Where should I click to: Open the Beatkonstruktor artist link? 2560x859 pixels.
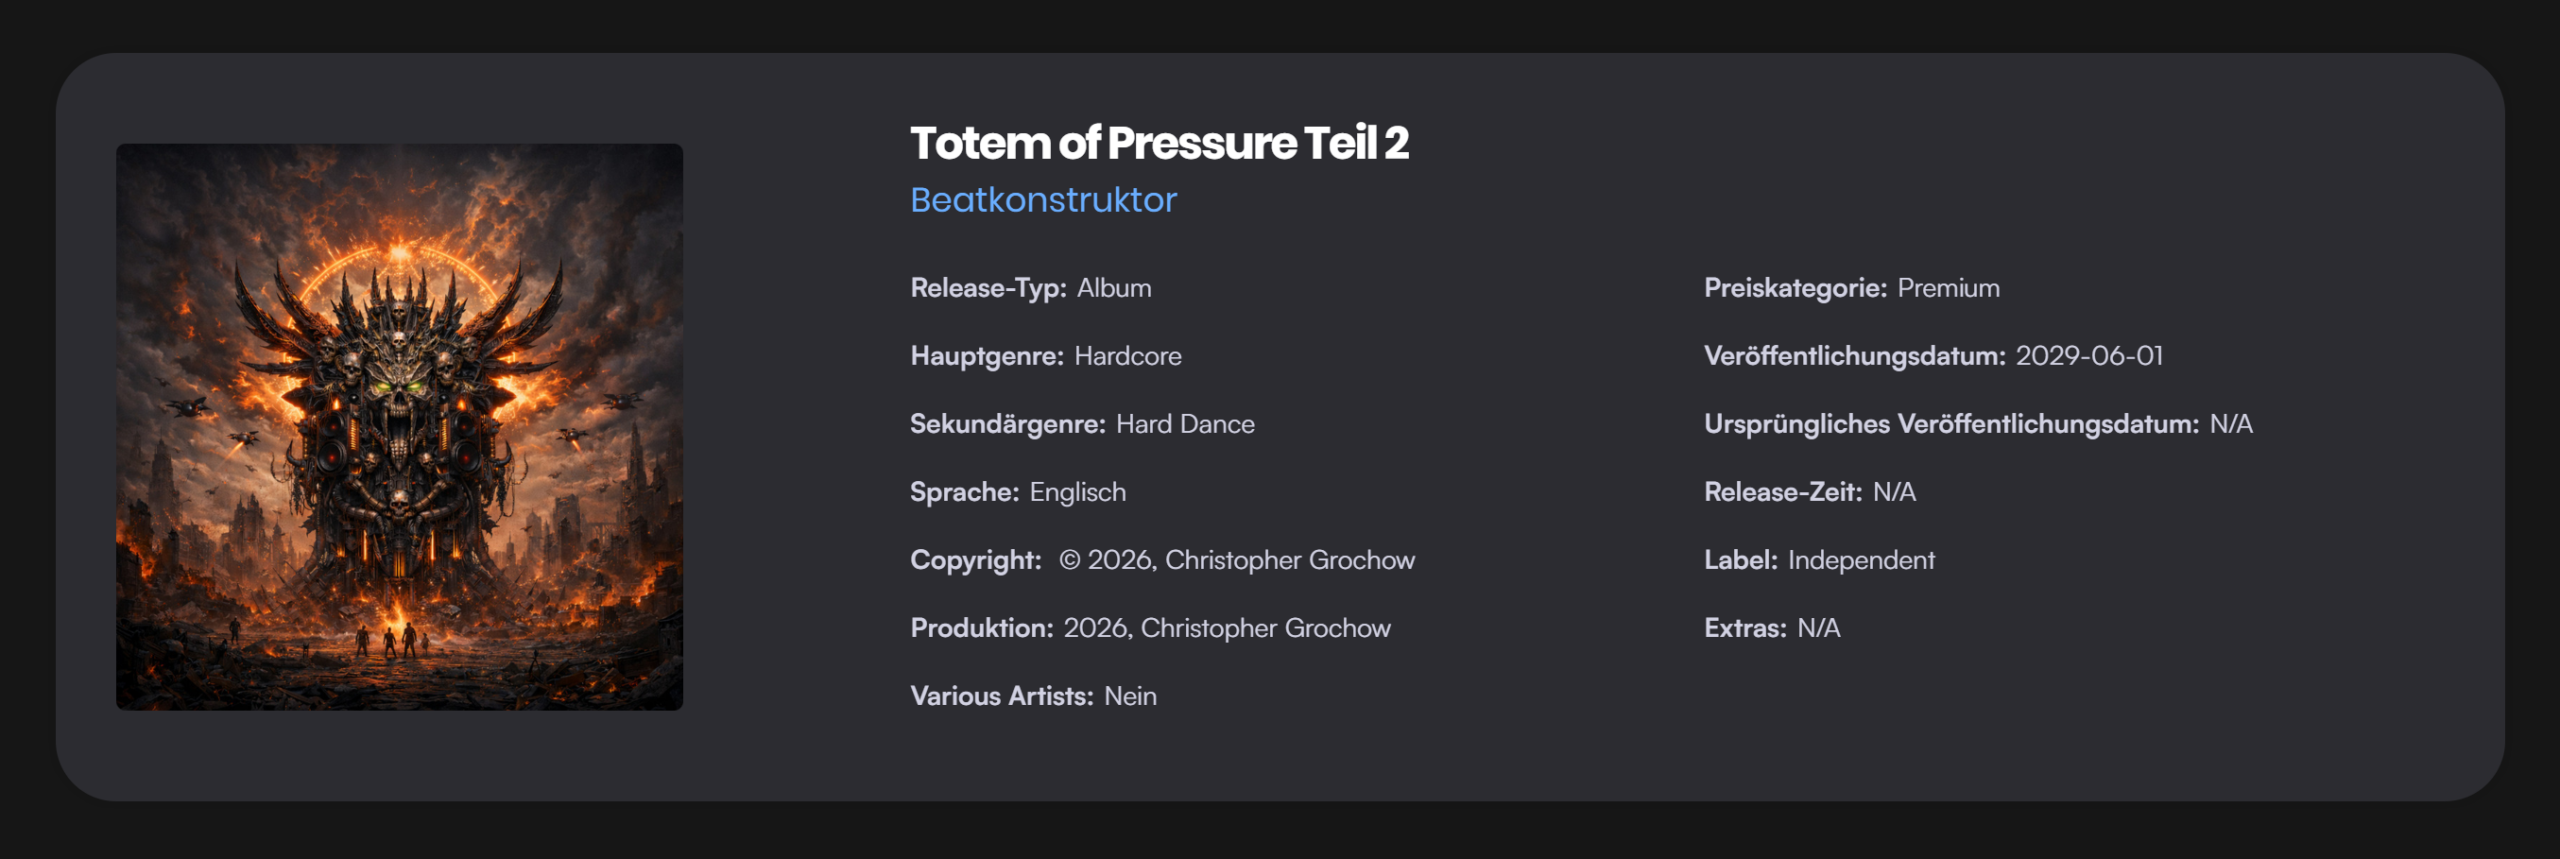pos(1043,200)
